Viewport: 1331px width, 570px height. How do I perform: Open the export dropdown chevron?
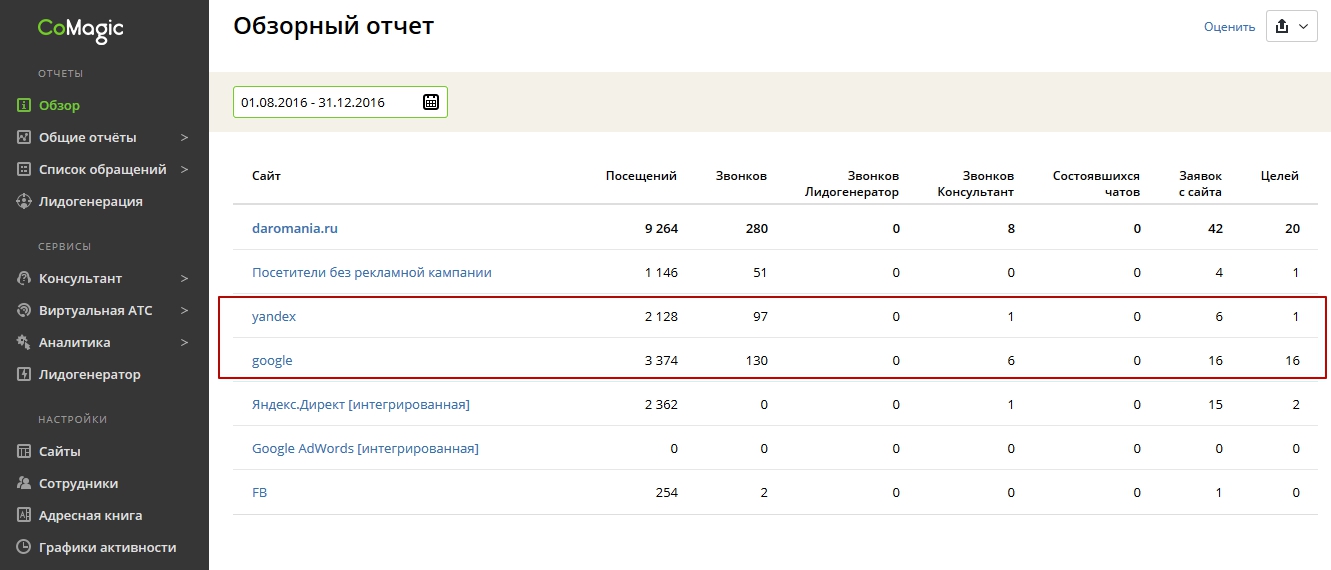tap(1304, 28)
